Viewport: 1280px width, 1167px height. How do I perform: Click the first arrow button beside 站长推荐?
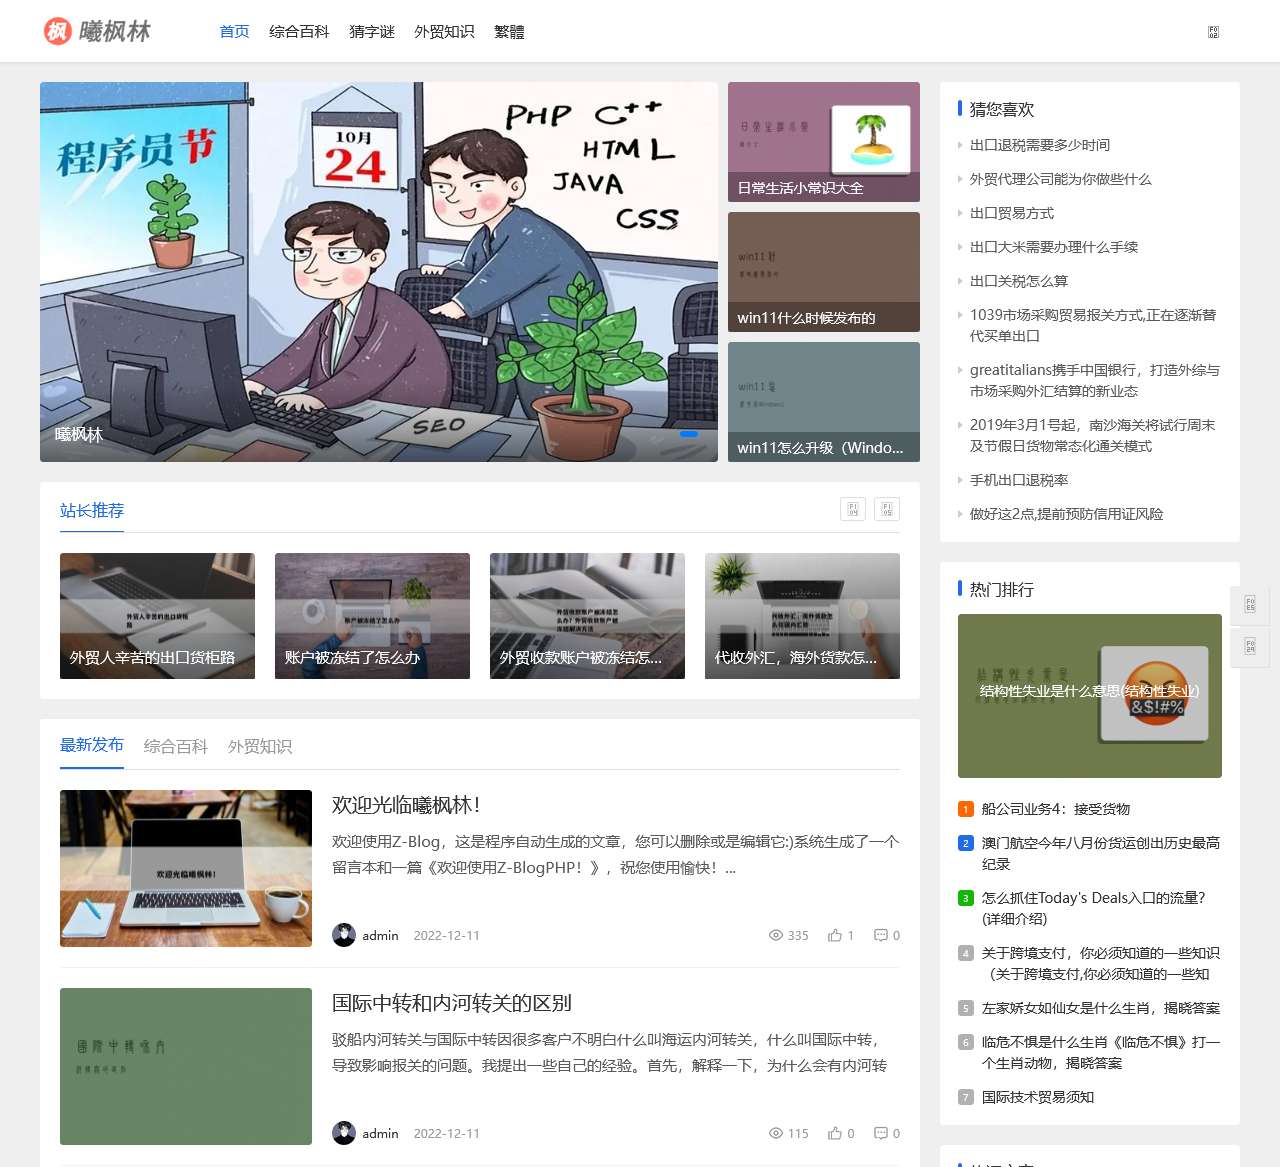[853, 509]
